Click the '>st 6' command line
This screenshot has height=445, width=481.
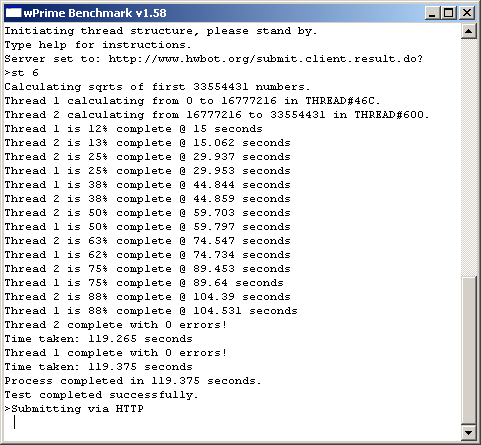(x=22, y=73)
